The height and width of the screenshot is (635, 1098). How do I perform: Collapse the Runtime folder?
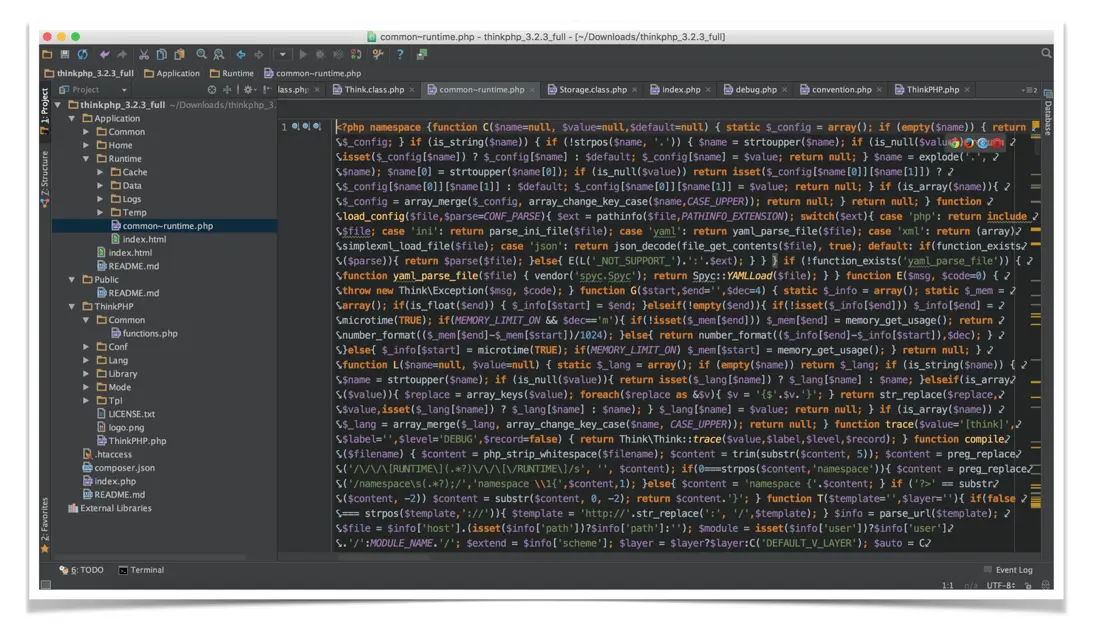86,159
